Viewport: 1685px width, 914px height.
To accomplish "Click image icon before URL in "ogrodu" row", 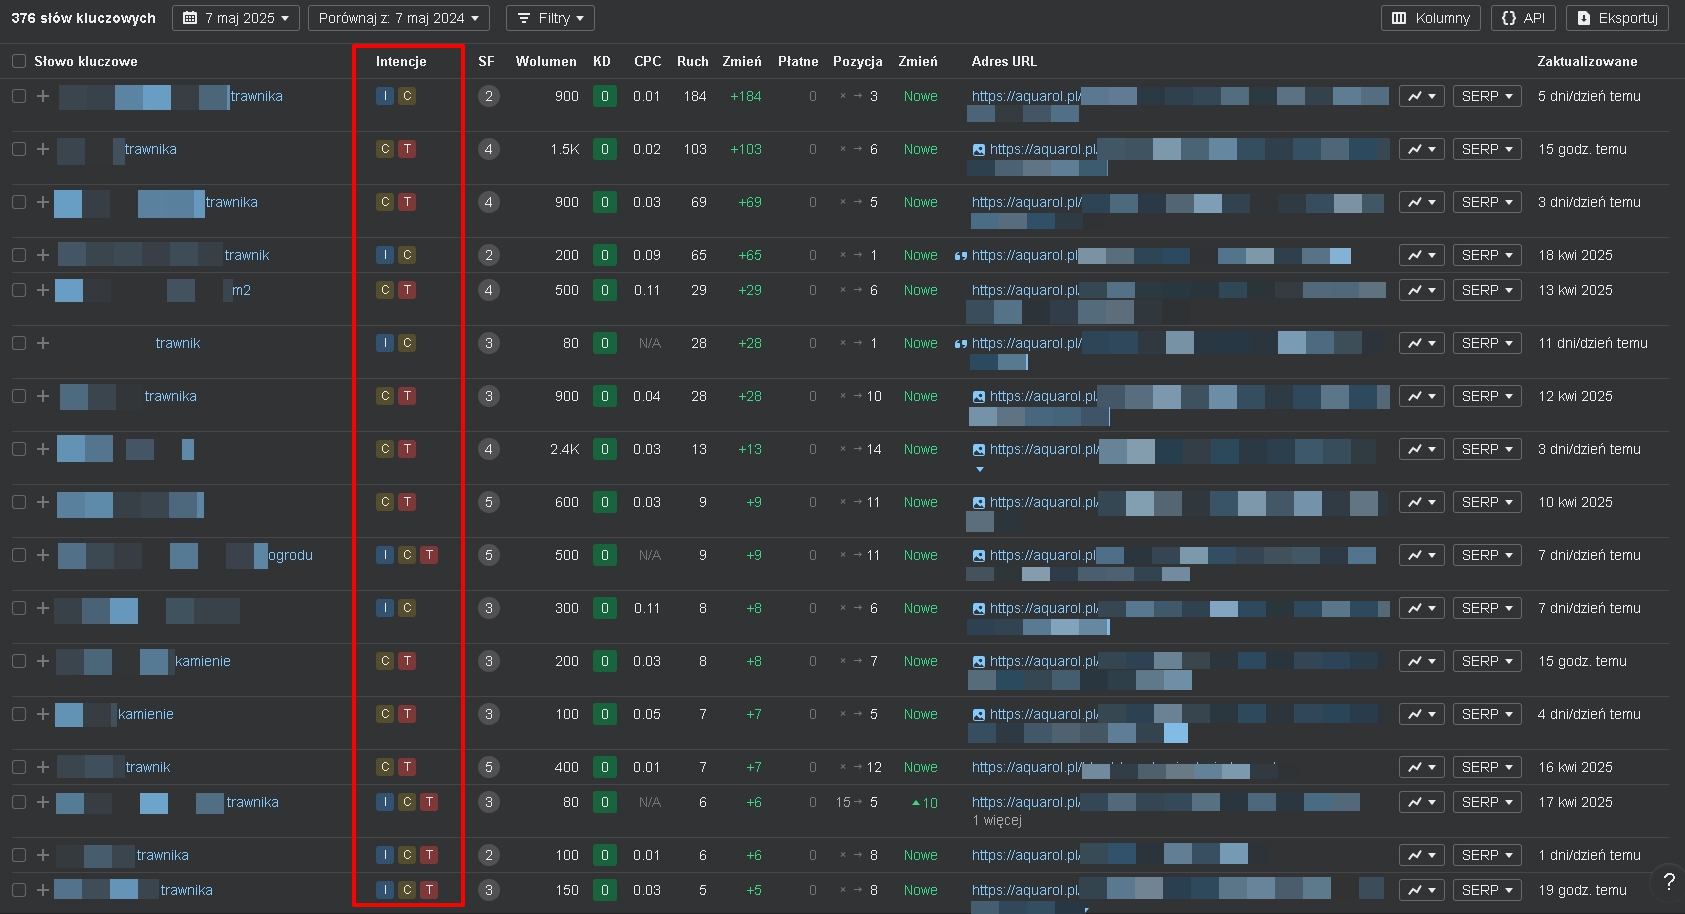I will tap(979, 556).
